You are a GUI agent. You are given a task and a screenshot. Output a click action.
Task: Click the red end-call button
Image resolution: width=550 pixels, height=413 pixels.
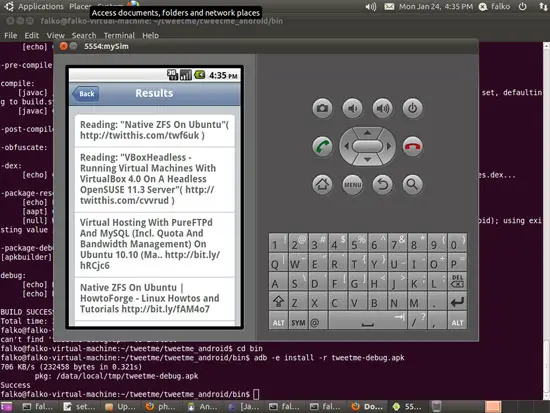pyautogui.click(x=412, y=146)
